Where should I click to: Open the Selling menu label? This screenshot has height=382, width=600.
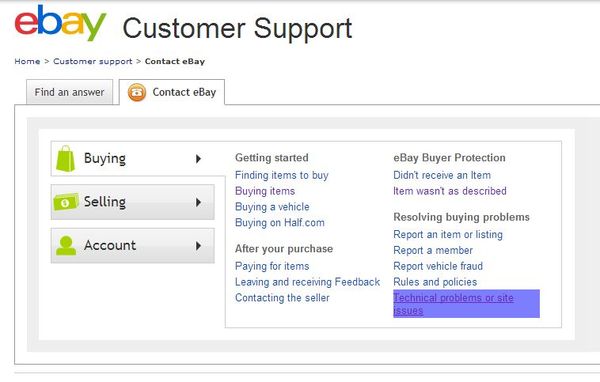pyautogui.click(x=105, y=202)
